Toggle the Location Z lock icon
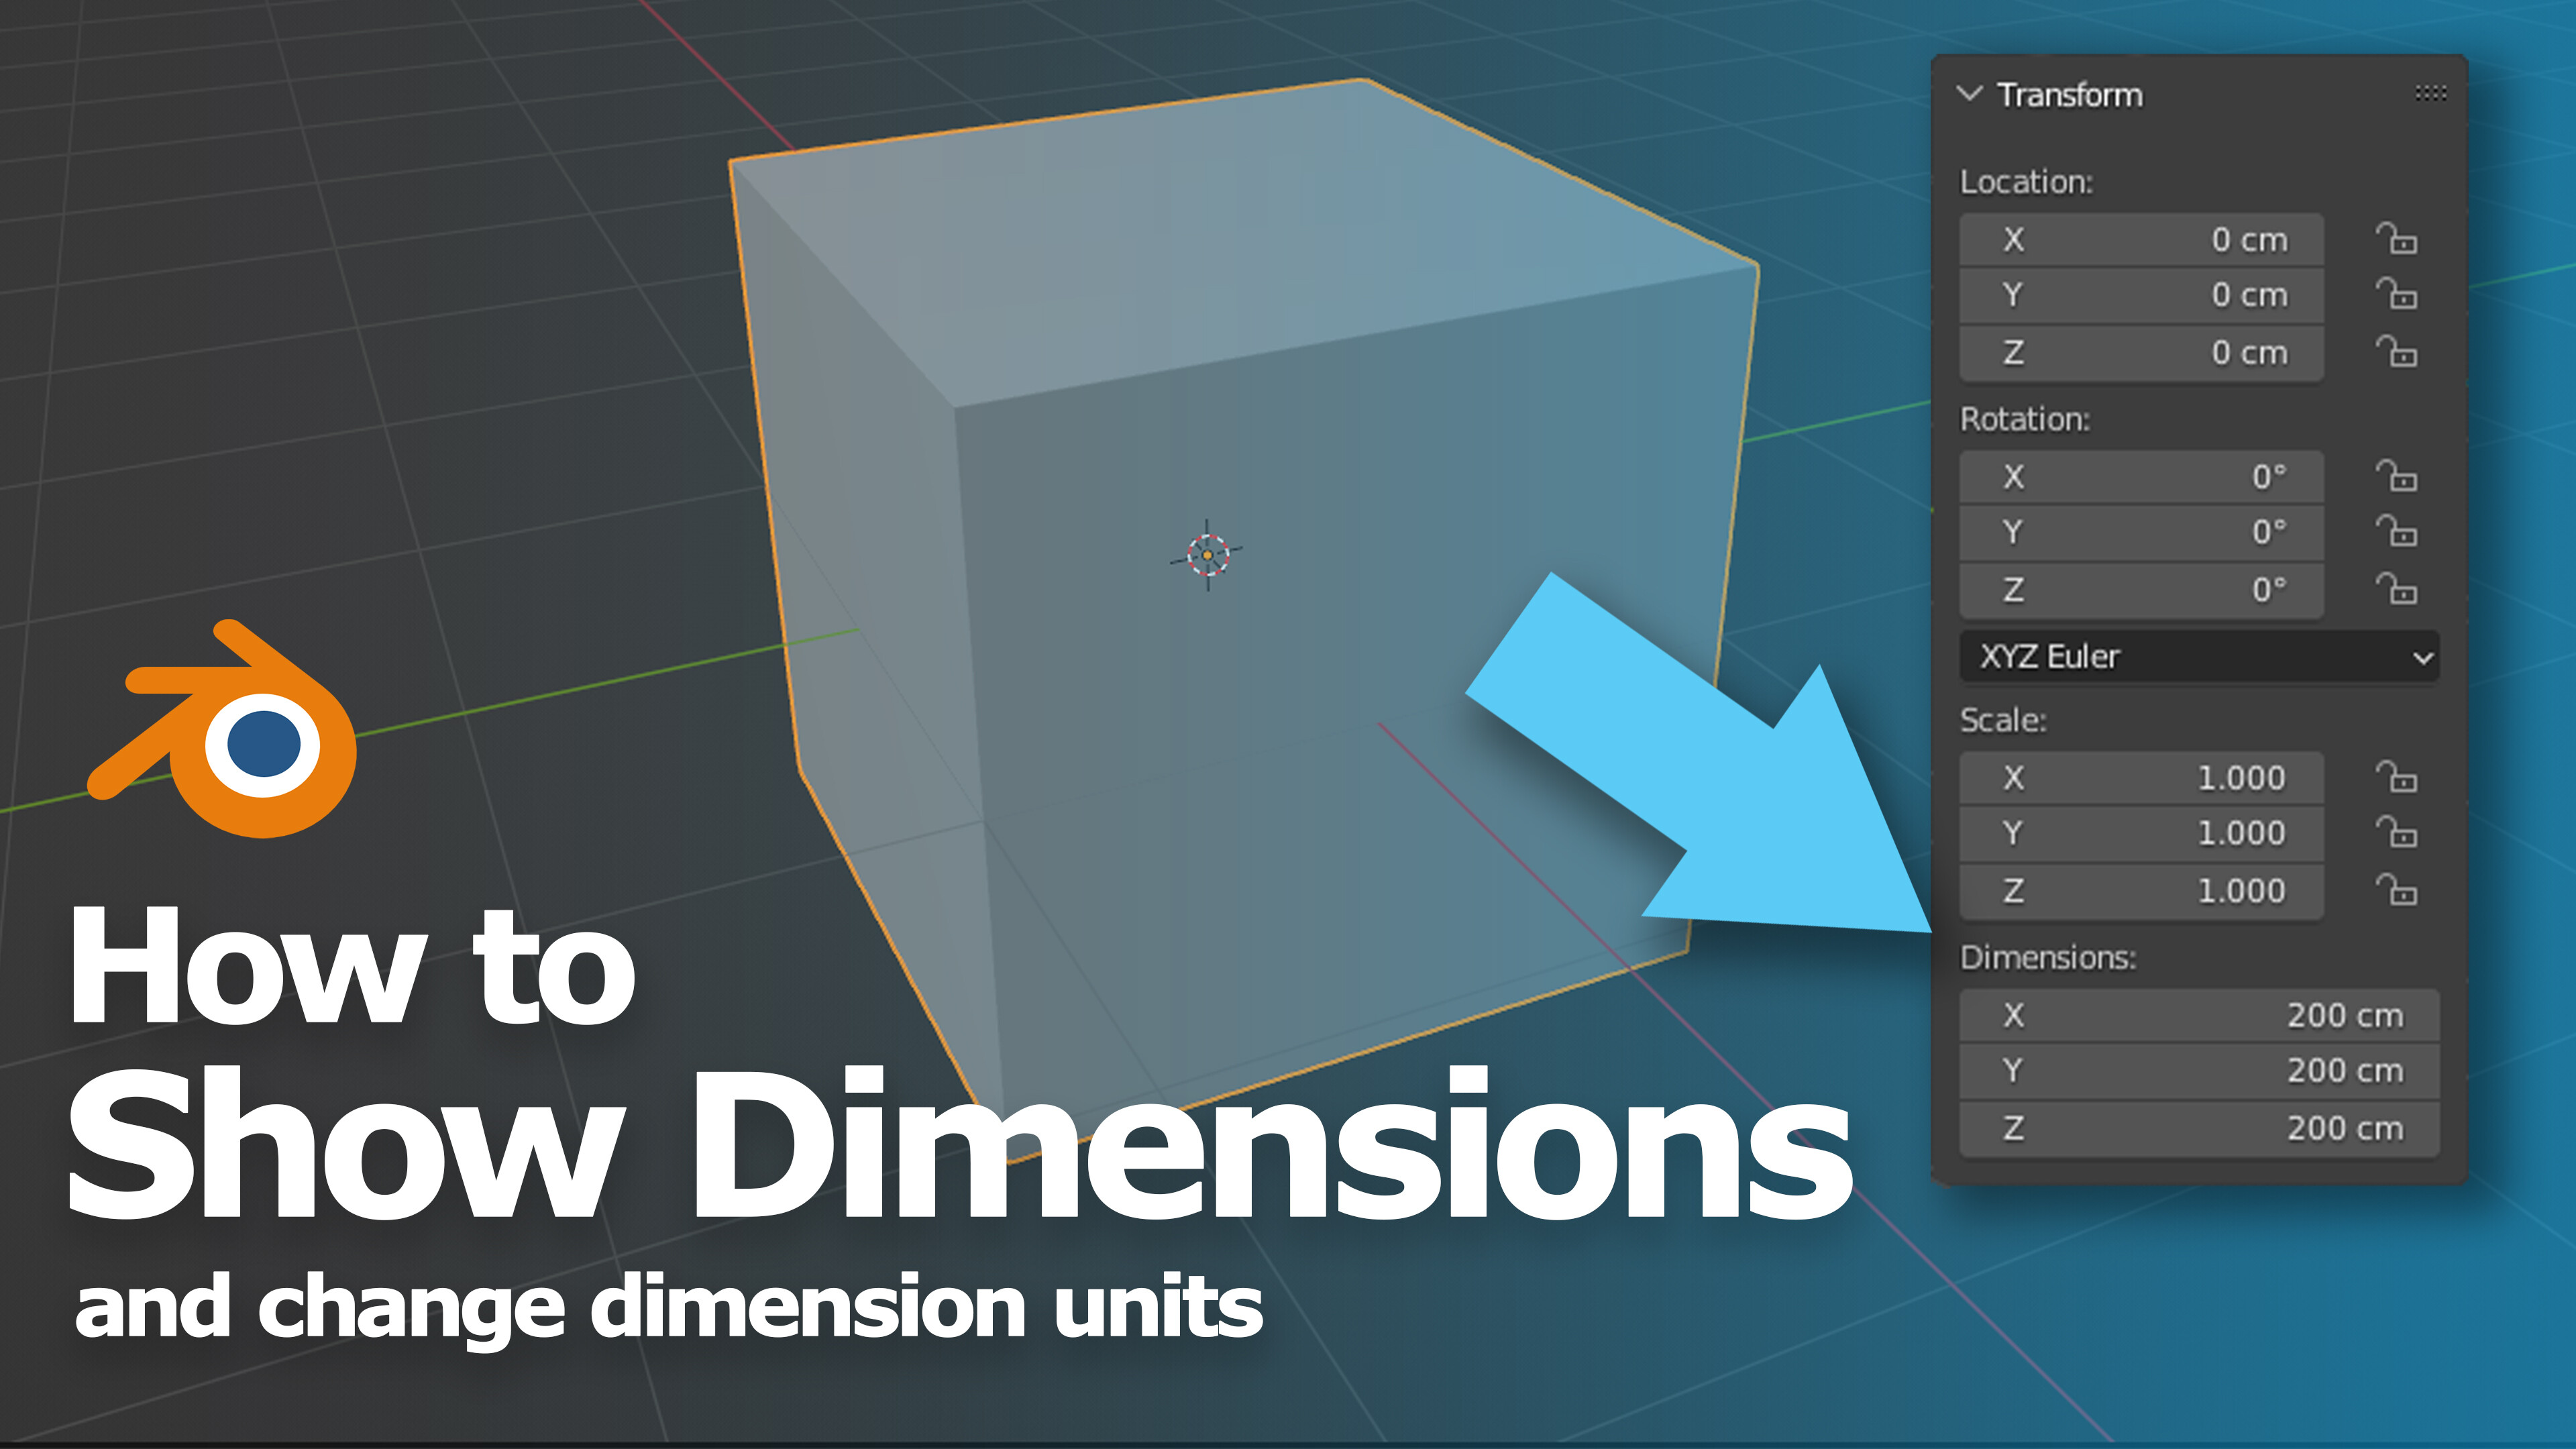Screen dimensions: 2576x1449 click(2396, 352)
